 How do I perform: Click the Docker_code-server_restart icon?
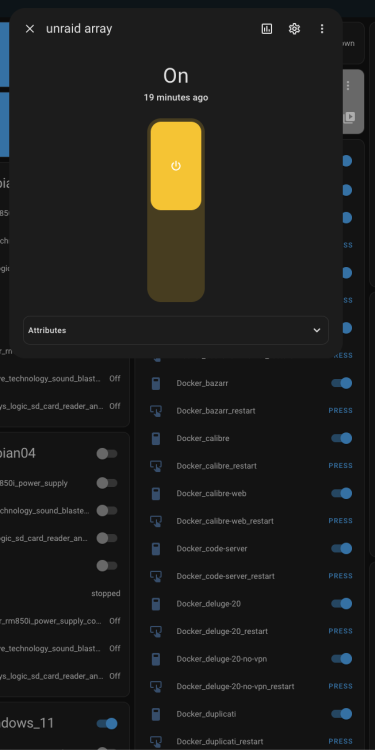156,576
